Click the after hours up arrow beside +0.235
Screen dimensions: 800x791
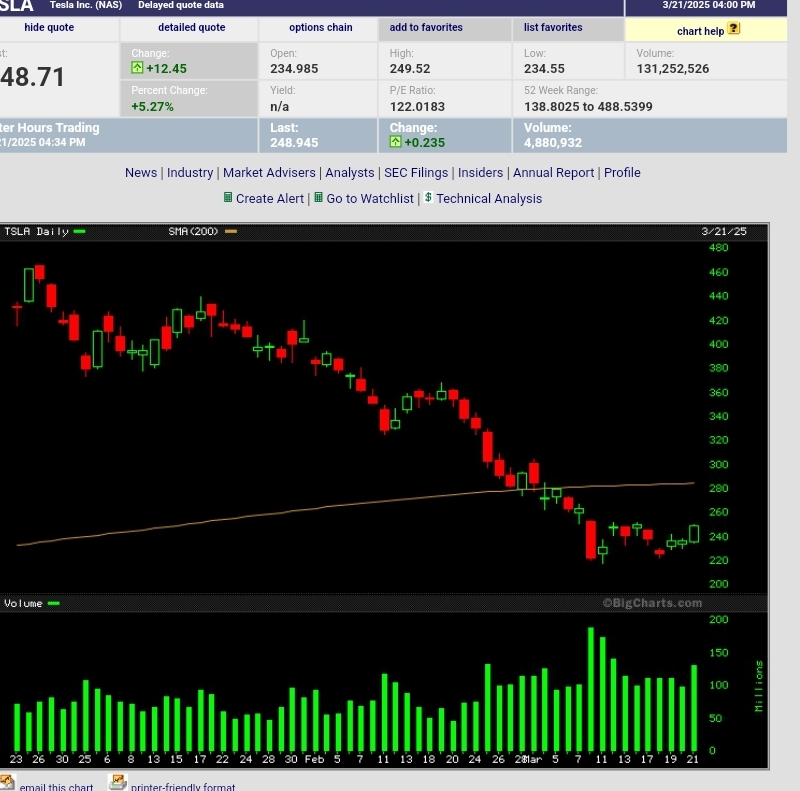[x=395, y=141]
